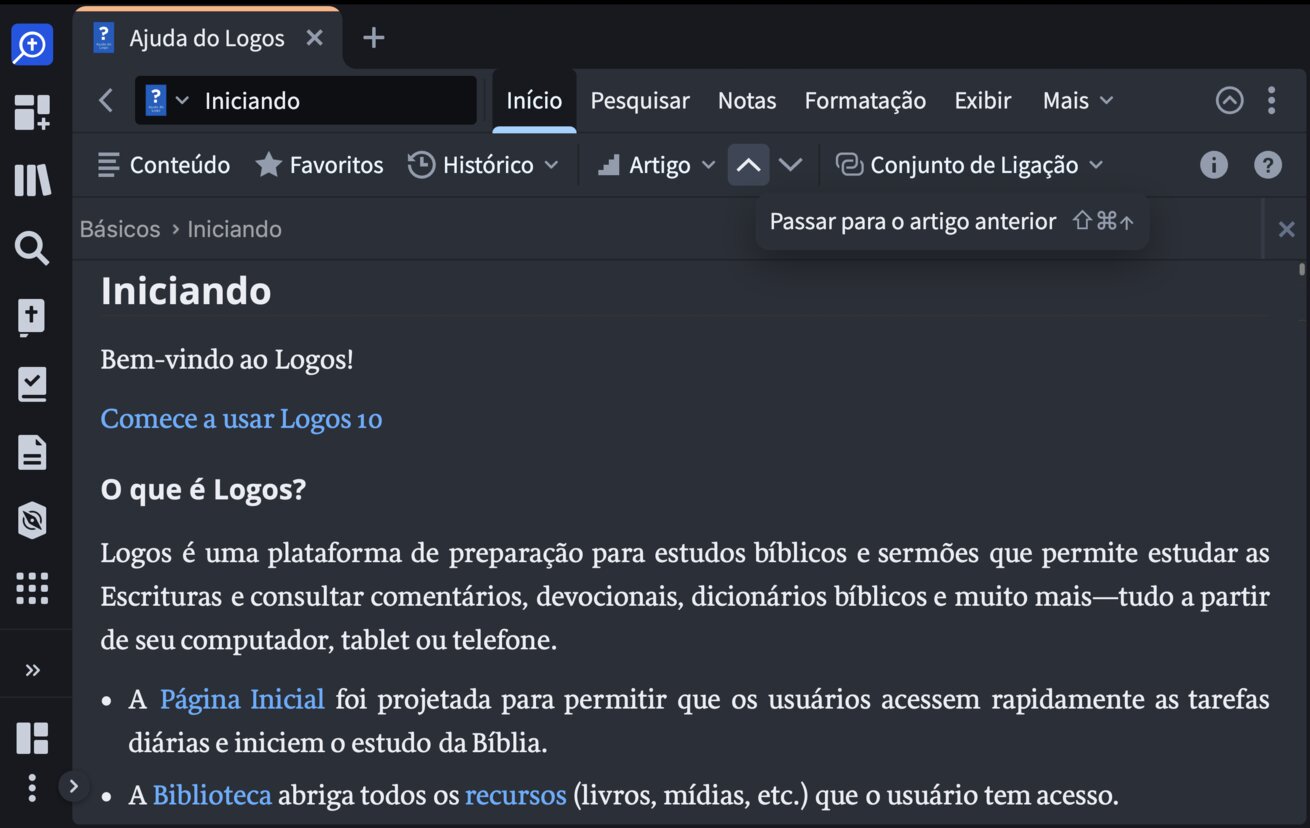Open the panel menu vertical dots

[1272, 100]
